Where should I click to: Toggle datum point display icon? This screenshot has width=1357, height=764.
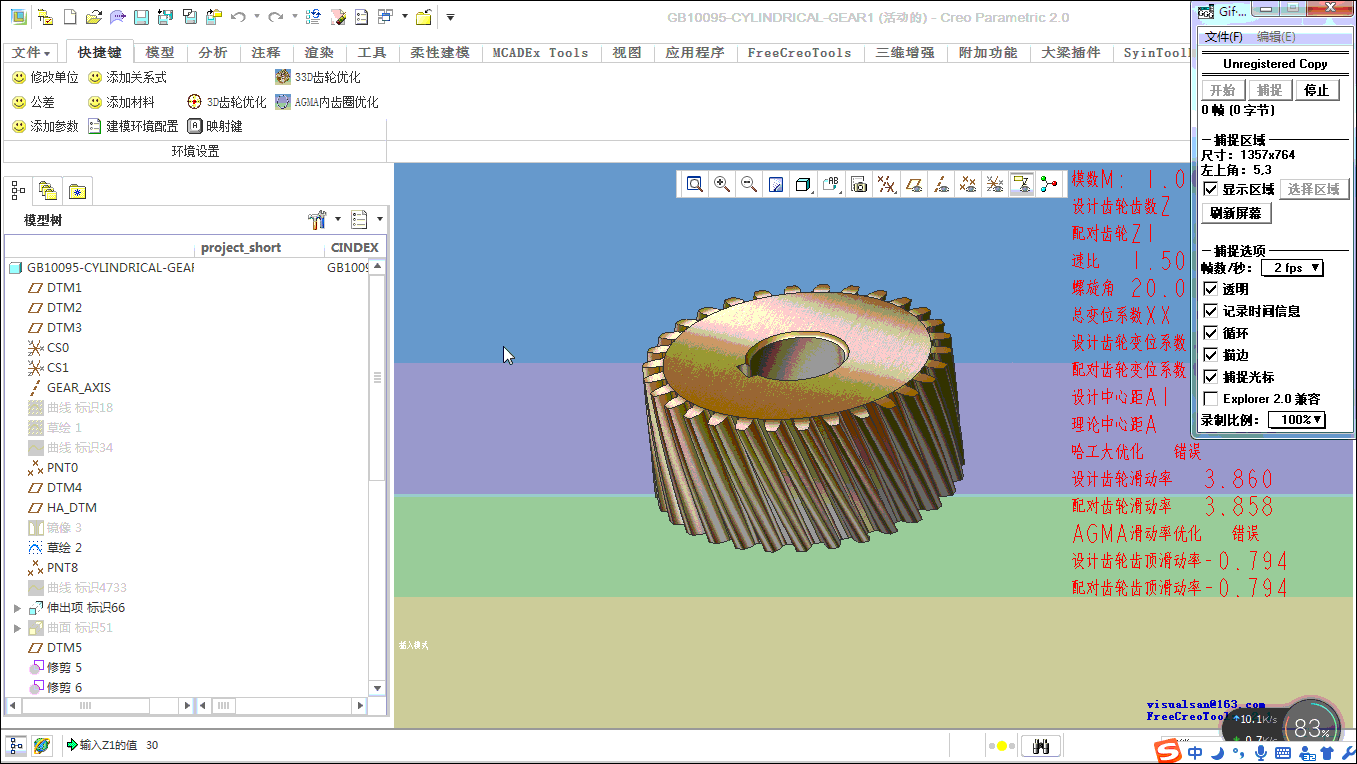tap(967, 184)
